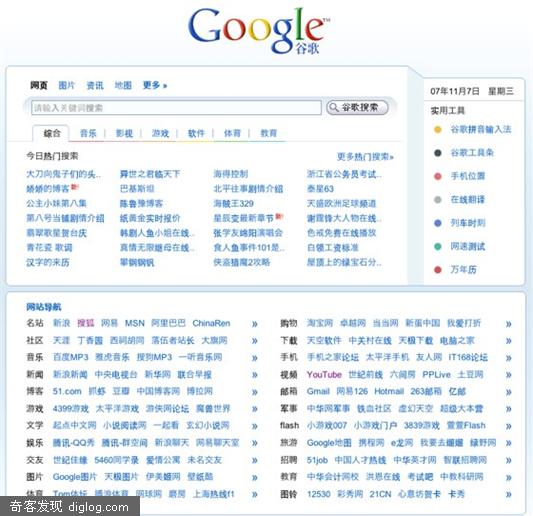Expand the 视频 row » arrow
The width and height of the screenshot is (533, 516).
(x=509, y=375)
